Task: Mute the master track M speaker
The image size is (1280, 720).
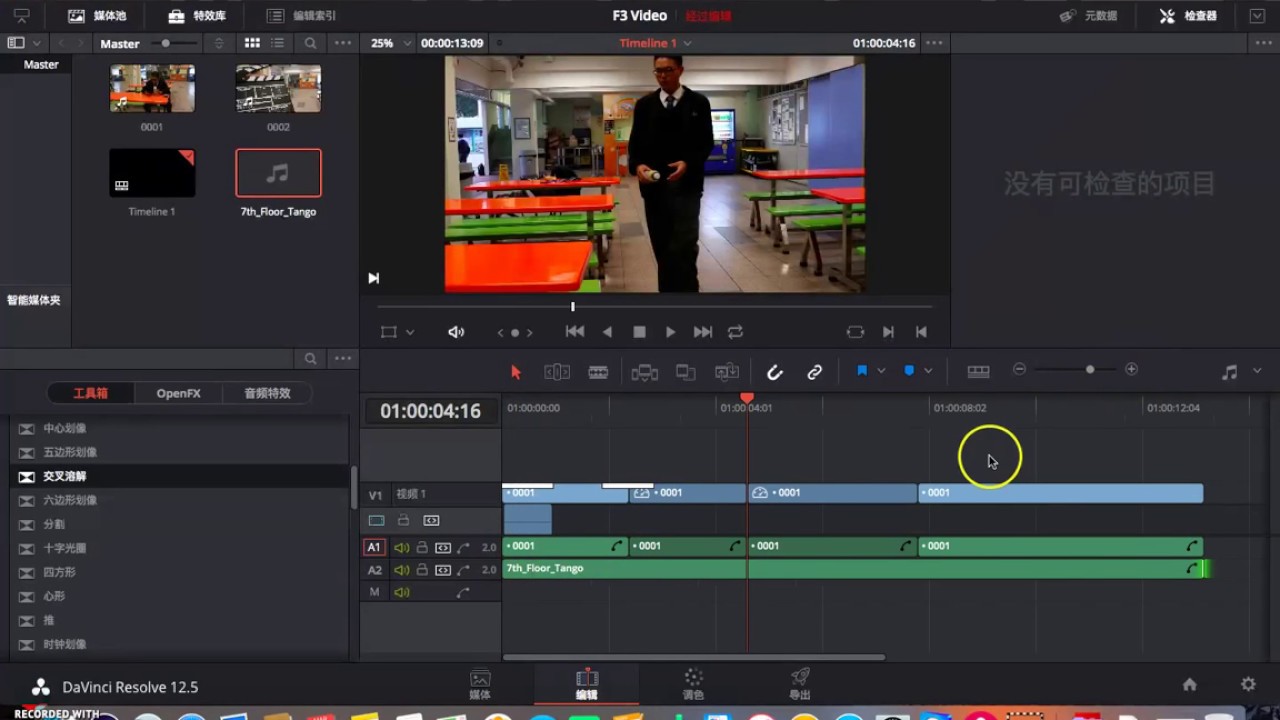Action: coord(402,592)
